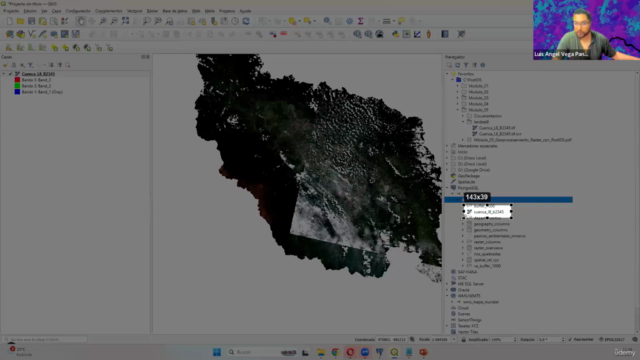
Task: Collapse the Favoritos tree node
Action: [x=447, y=74]
